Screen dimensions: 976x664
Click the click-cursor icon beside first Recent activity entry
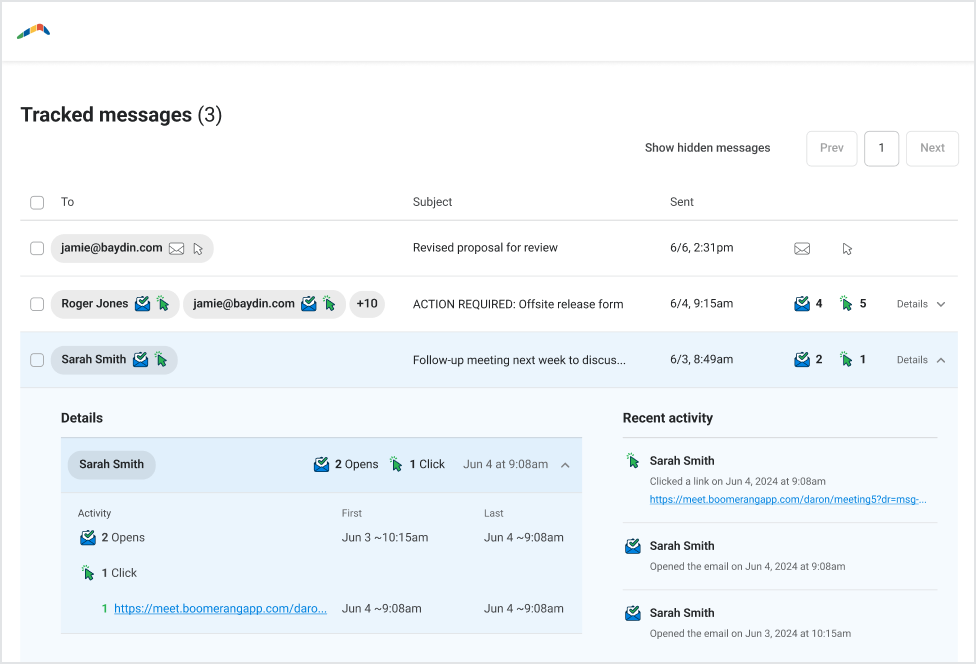pos(632,461)
